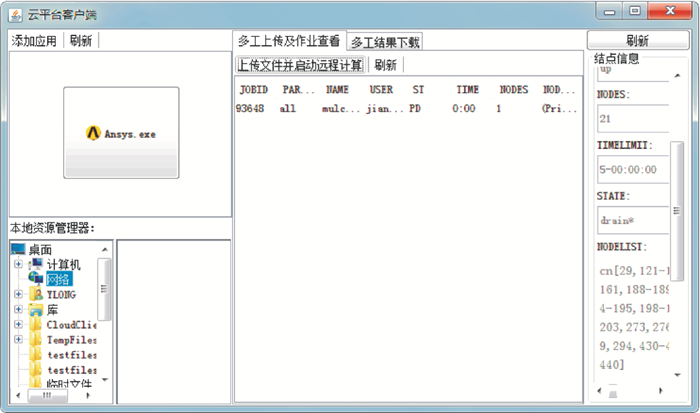This screenshot has height=413, width=700.
Task: Click the Ansys.exe application icon
Action: coord(94,133)
